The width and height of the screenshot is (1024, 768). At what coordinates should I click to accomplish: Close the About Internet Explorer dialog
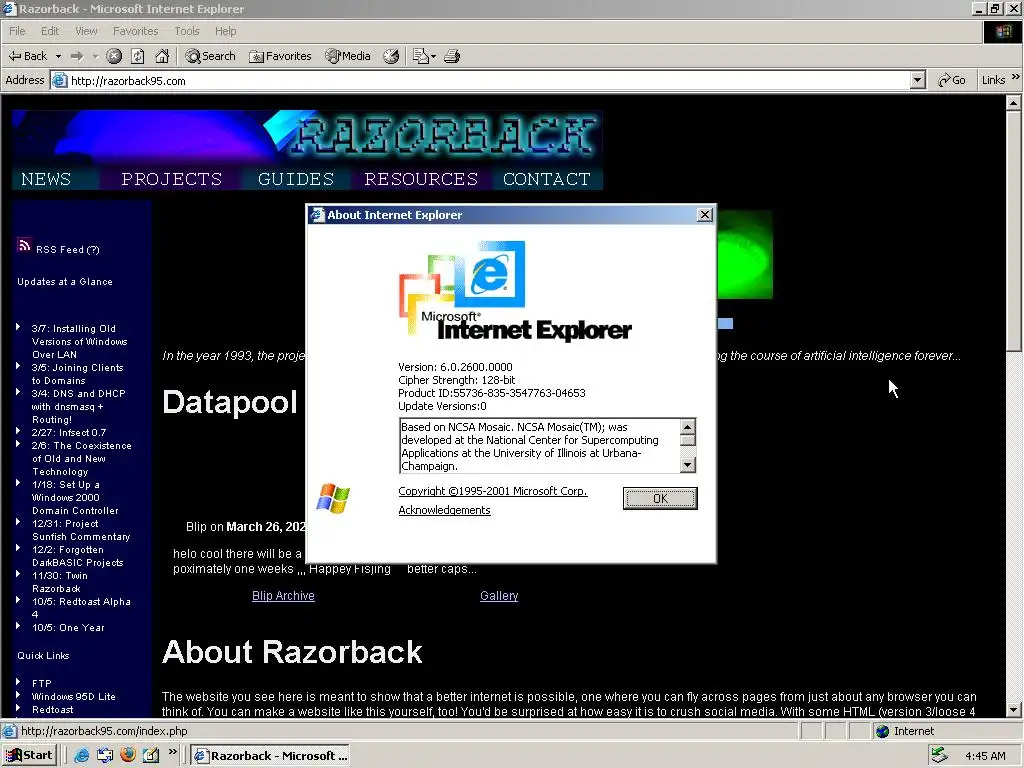point(705,215)
